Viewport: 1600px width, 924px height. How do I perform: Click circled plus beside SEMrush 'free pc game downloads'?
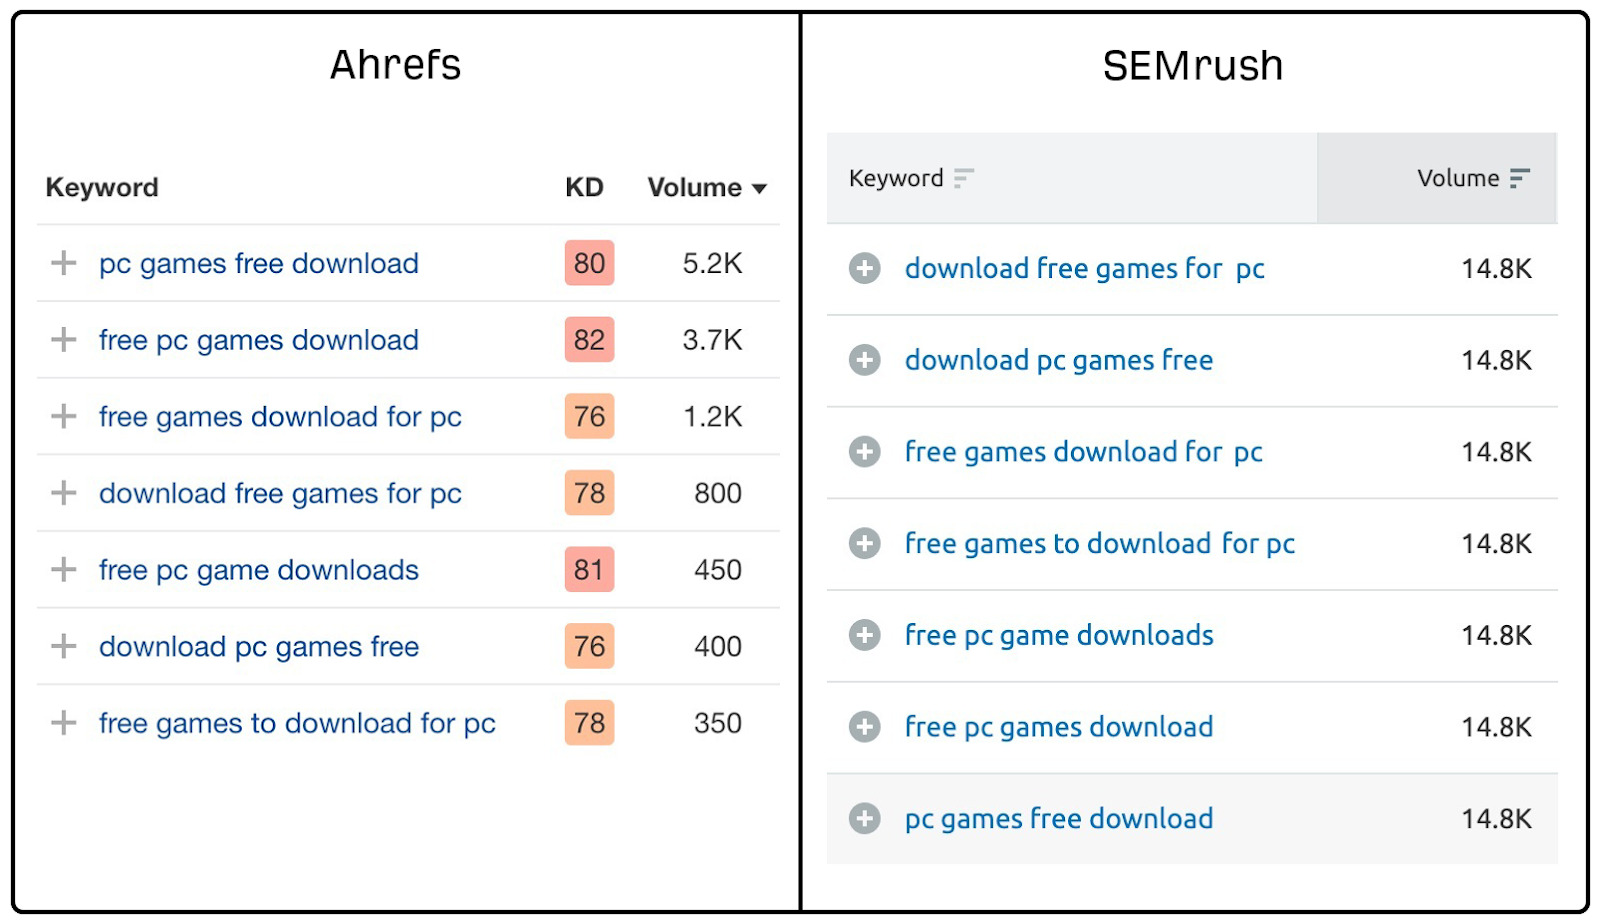click(x=865, y=635)
